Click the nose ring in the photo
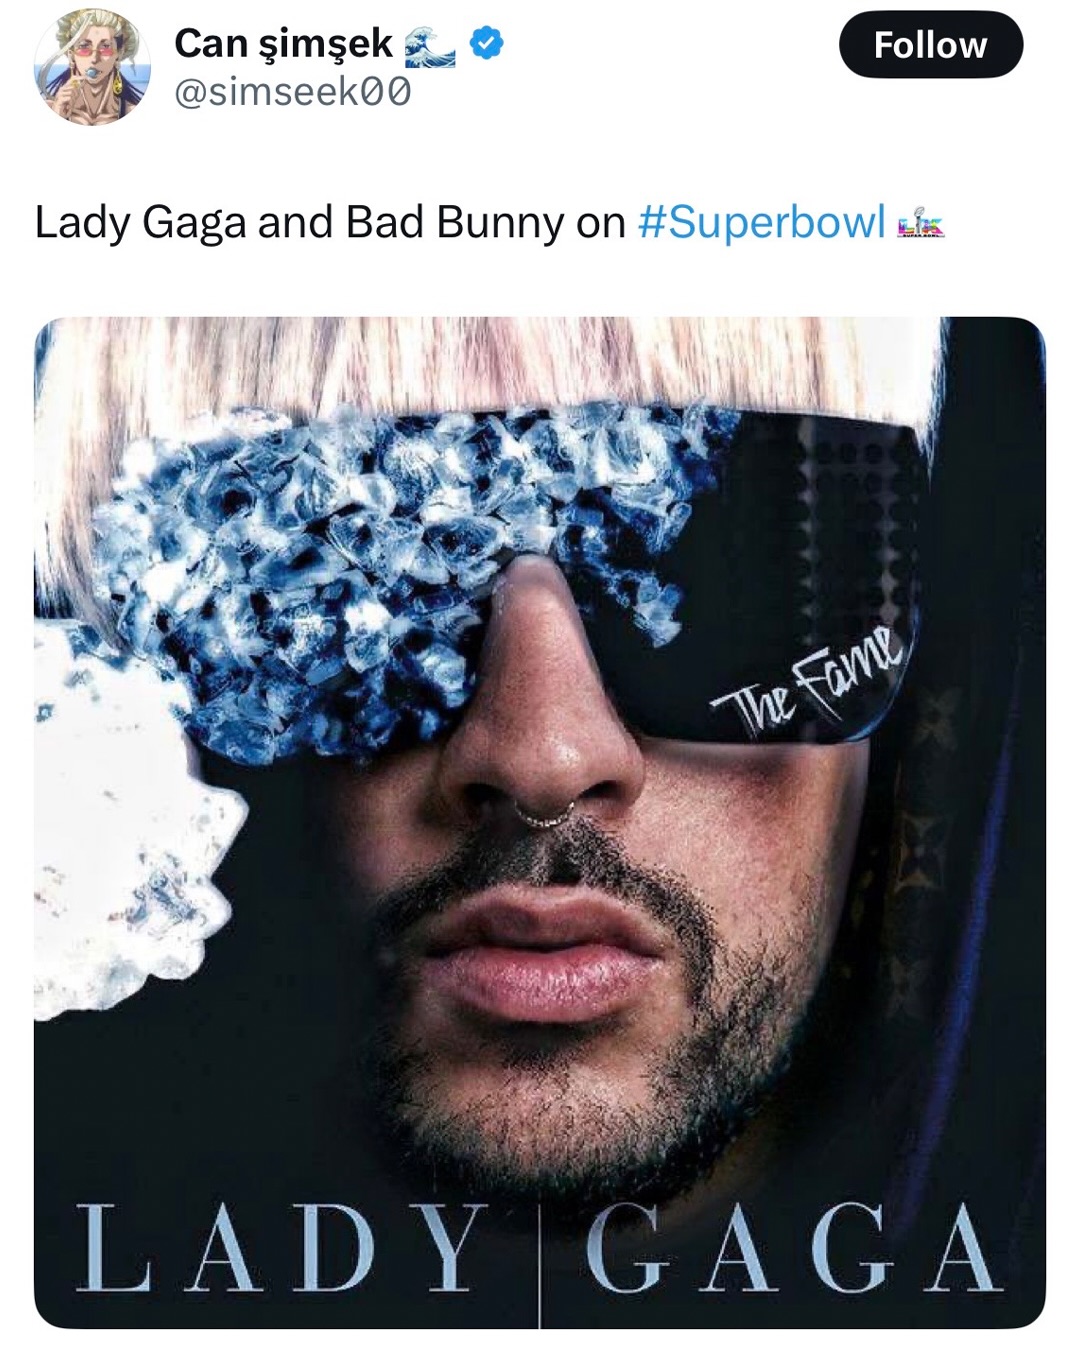The height and width of the screenshot is (1350, 1080). (545, 815)
